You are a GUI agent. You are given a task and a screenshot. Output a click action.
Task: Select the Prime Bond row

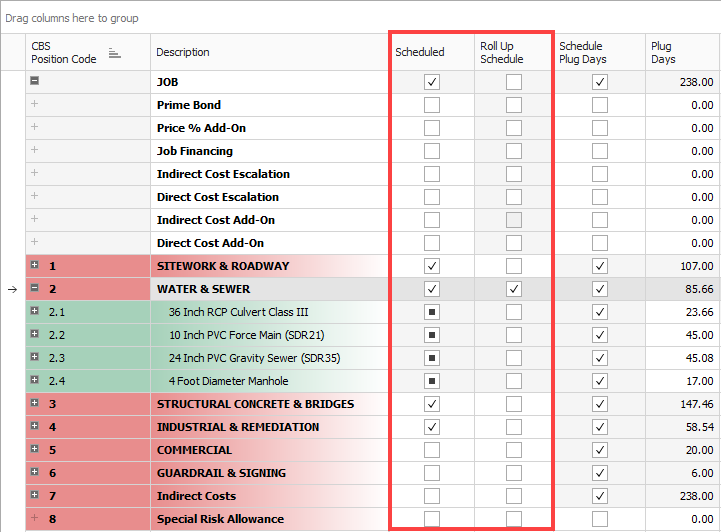click(189, 105)
